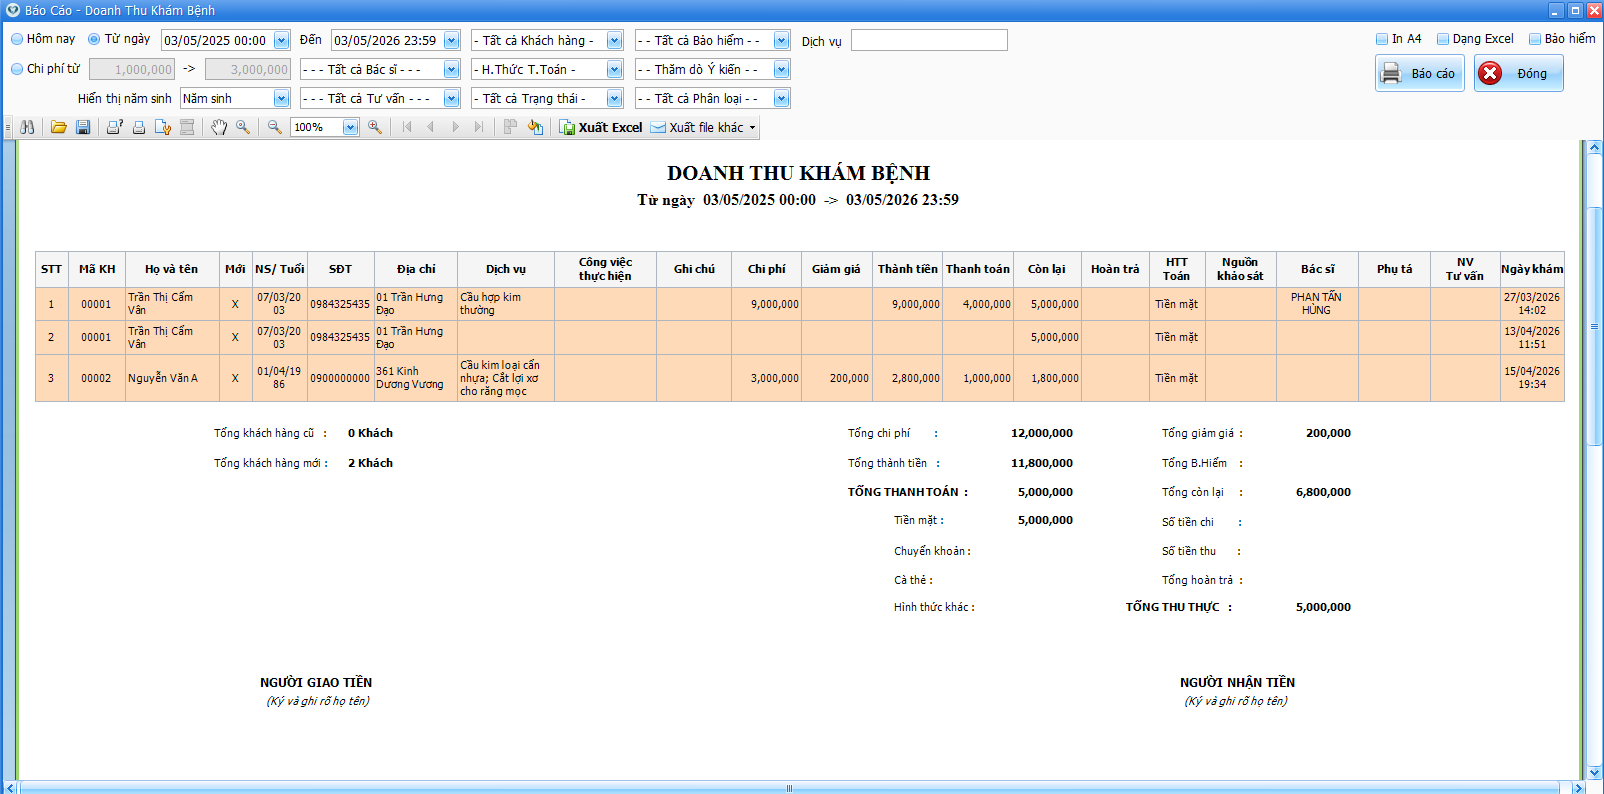Click customer name Nguyễn Văn A
Viewport: 1604px width, 794px height.
click(163, 378)
